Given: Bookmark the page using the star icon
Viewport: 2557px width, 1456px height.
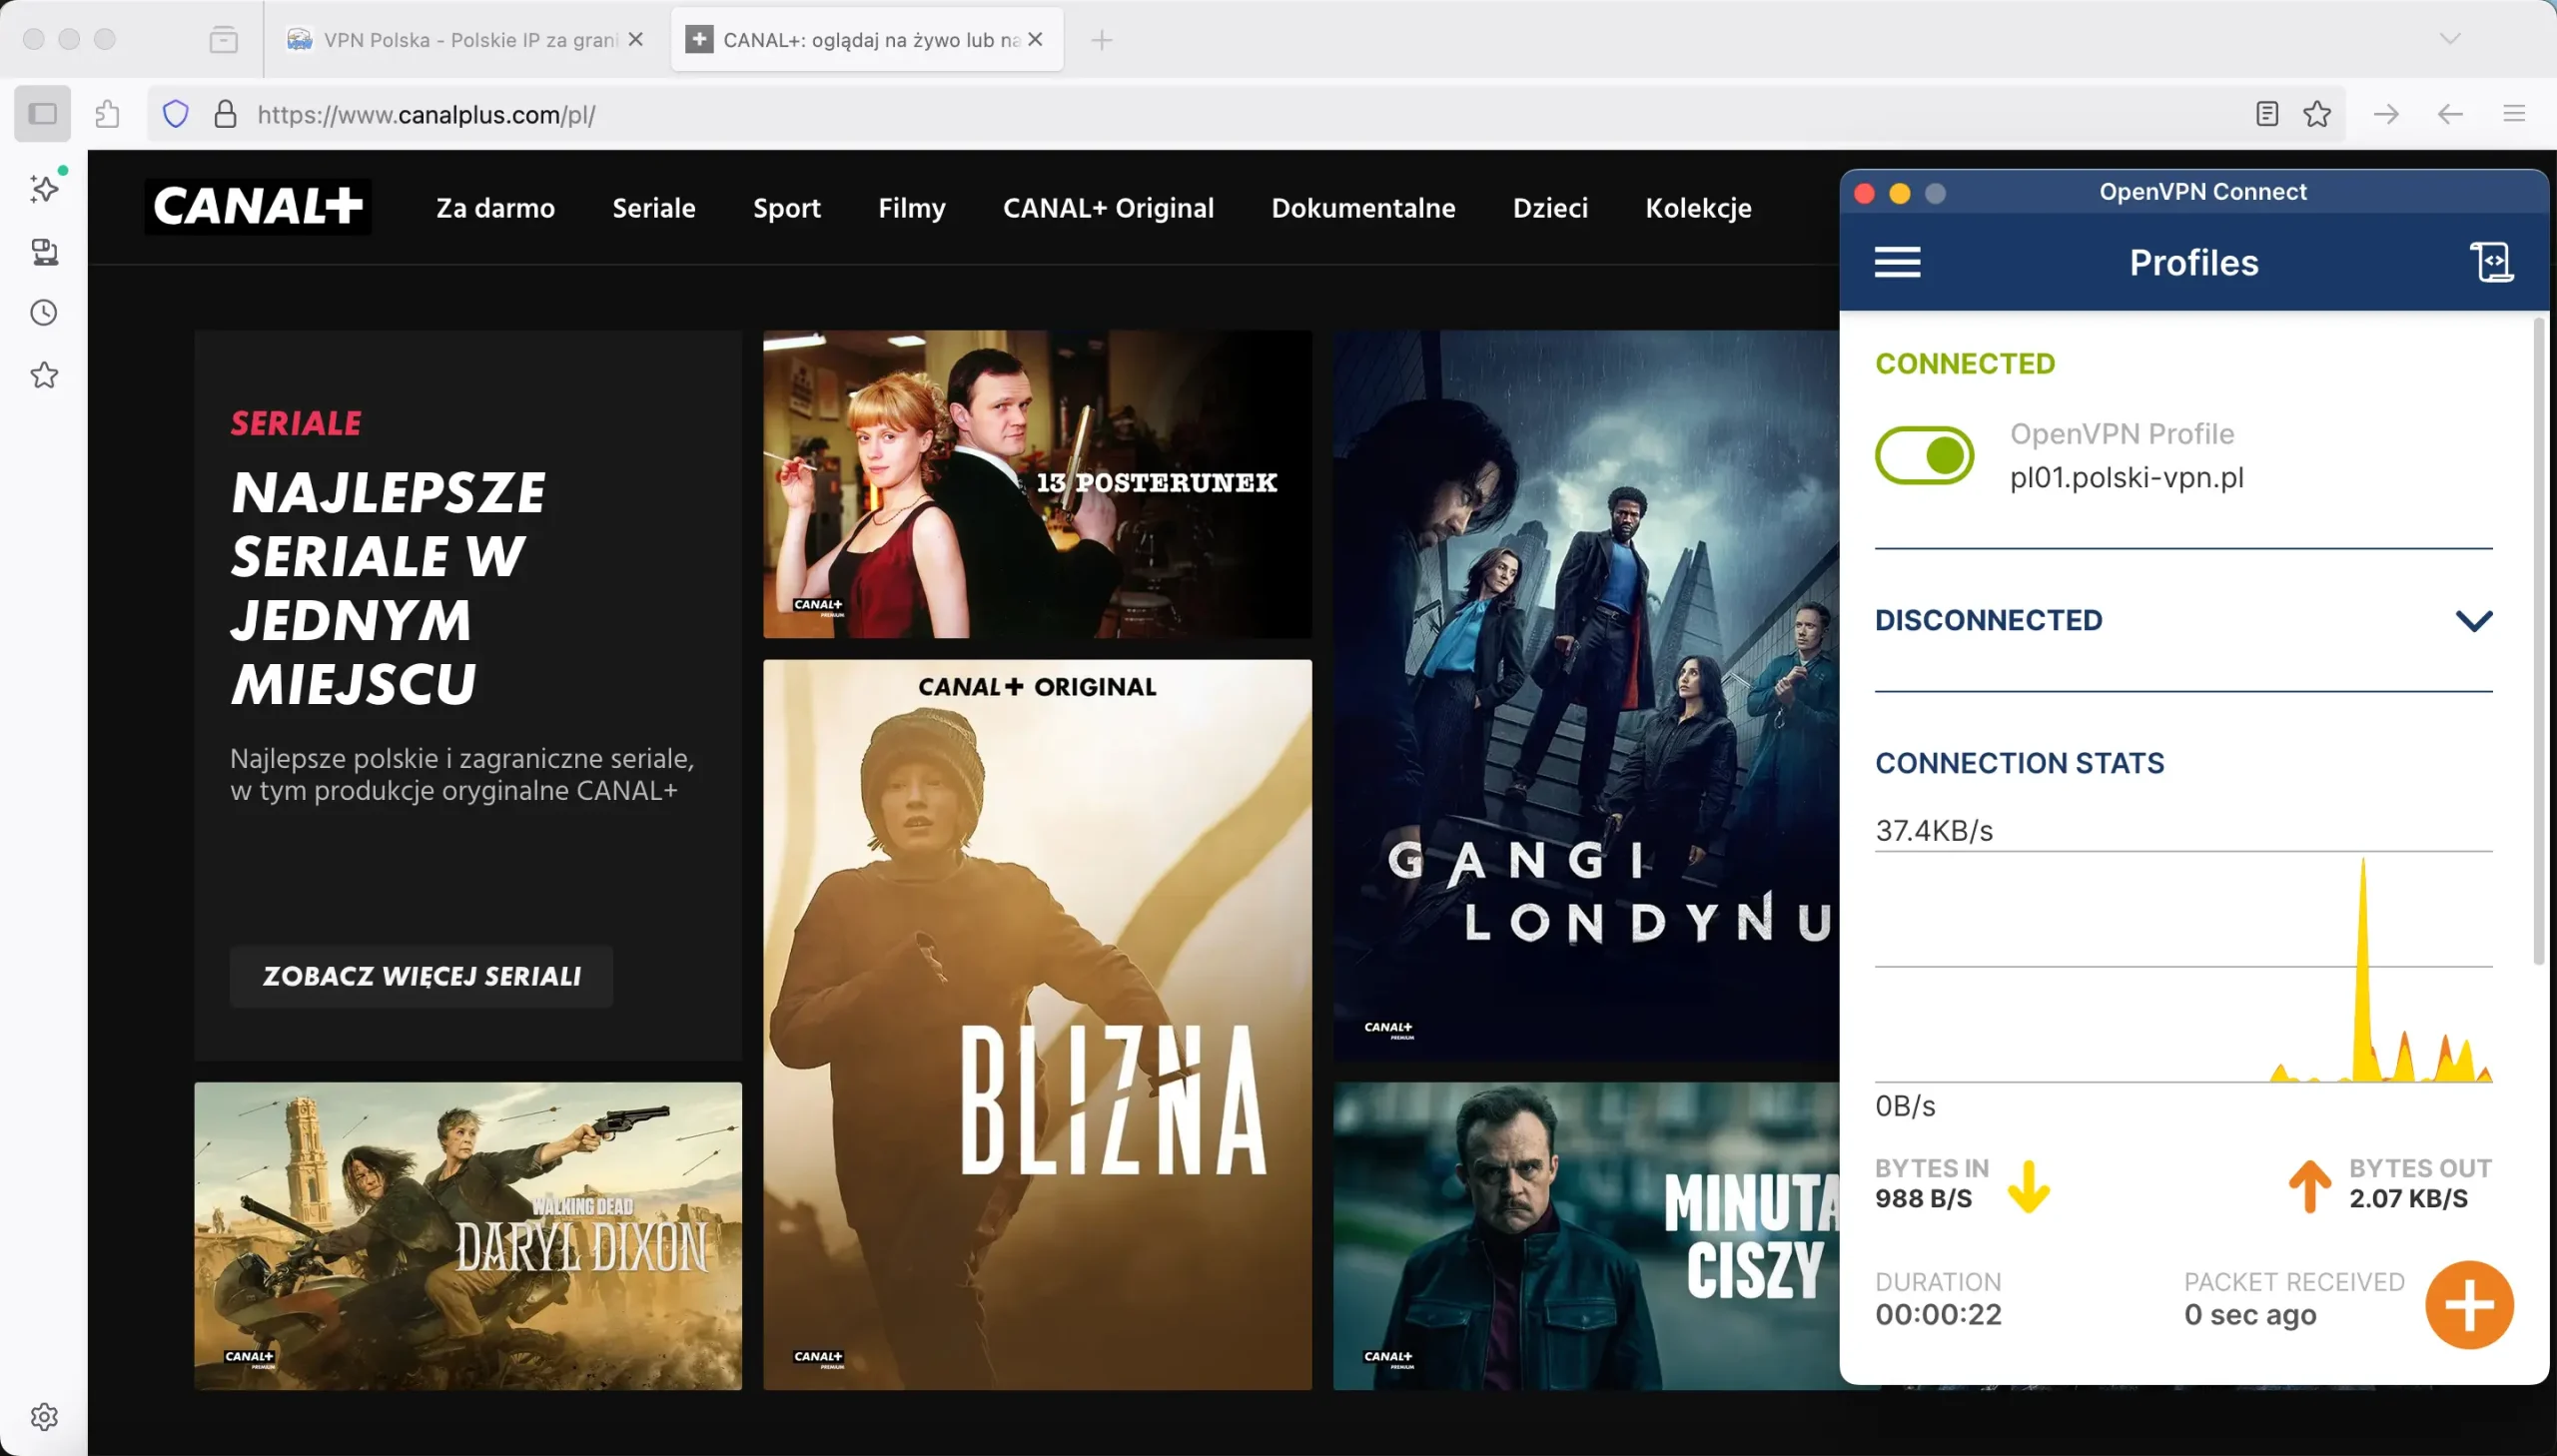Looking at the screenshot, I should [x=2318, y=113].
